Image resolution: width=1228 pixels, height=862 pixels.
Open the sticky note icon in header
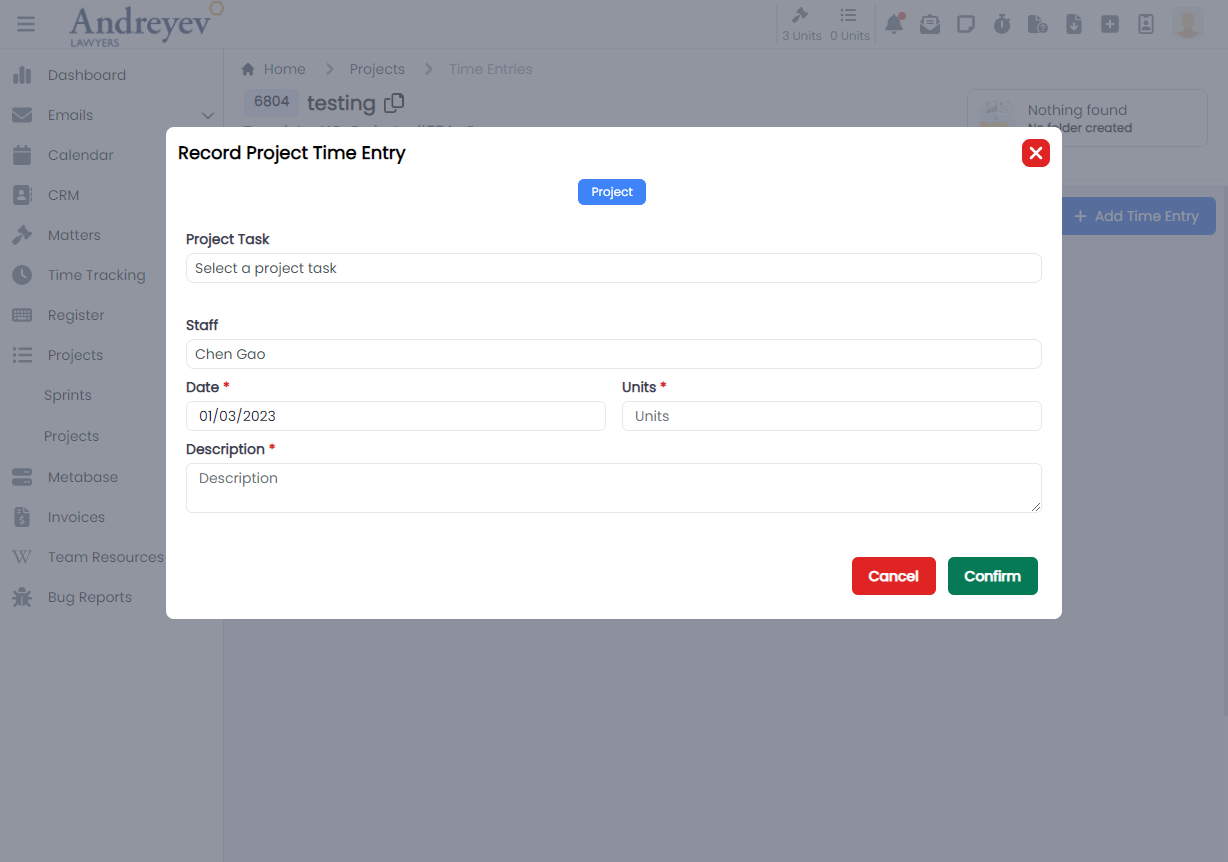(965, 24)
